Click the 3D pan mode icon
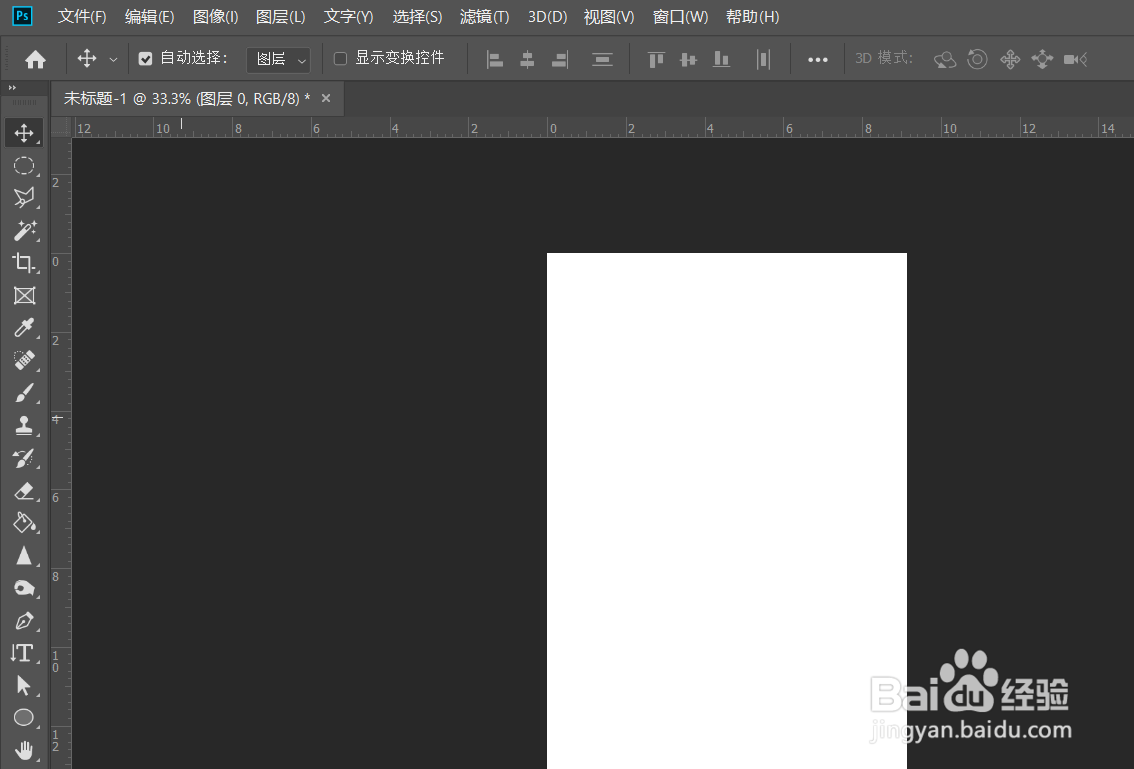Viewport: 1134px width, 769px height. (1010, 59)
